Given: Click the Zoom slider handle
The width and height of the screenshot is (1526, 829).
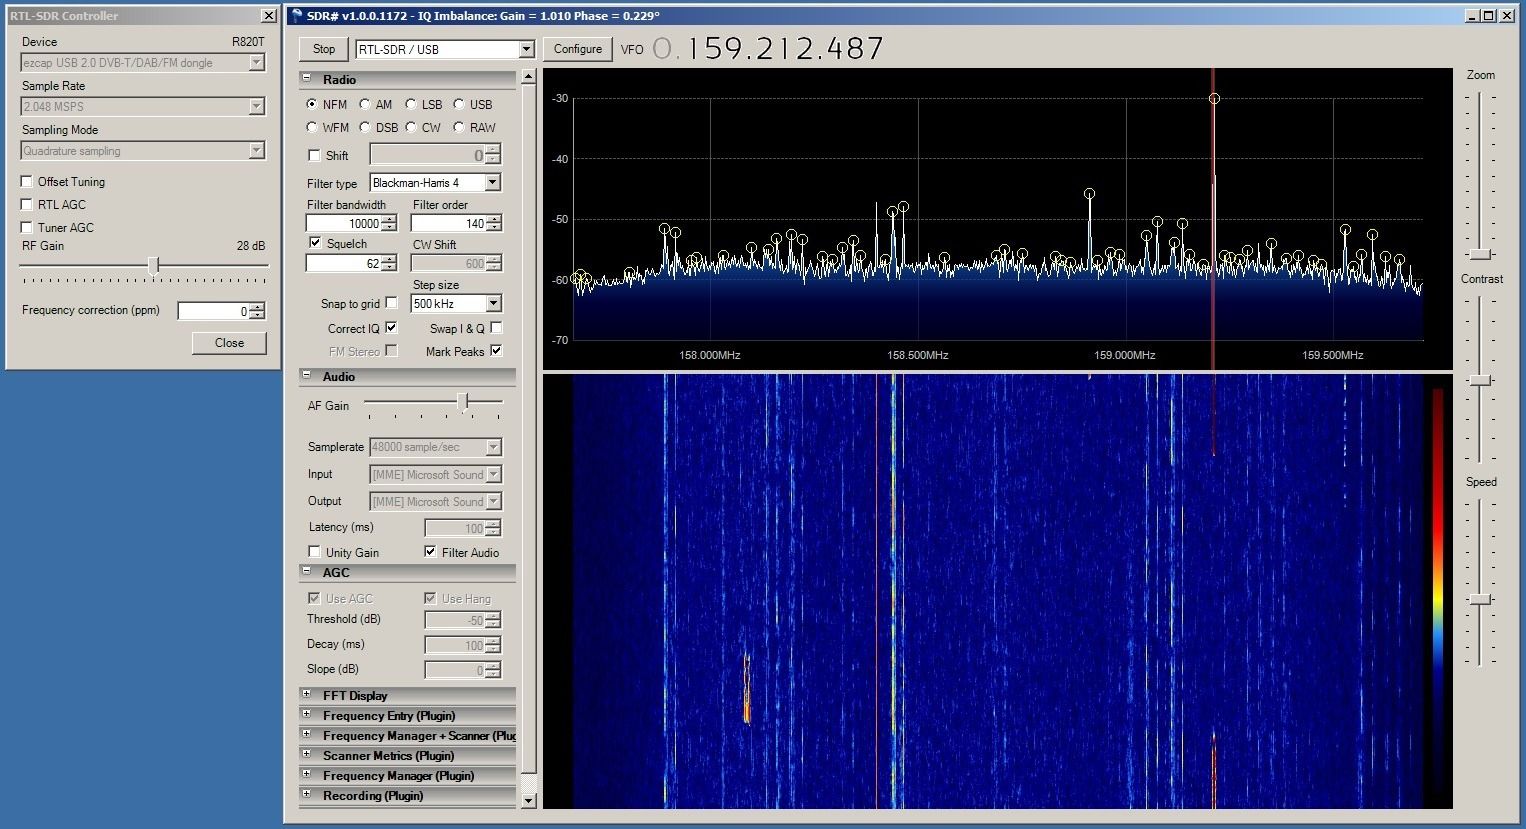Looking at the screenshot, I should (1481, 254).
